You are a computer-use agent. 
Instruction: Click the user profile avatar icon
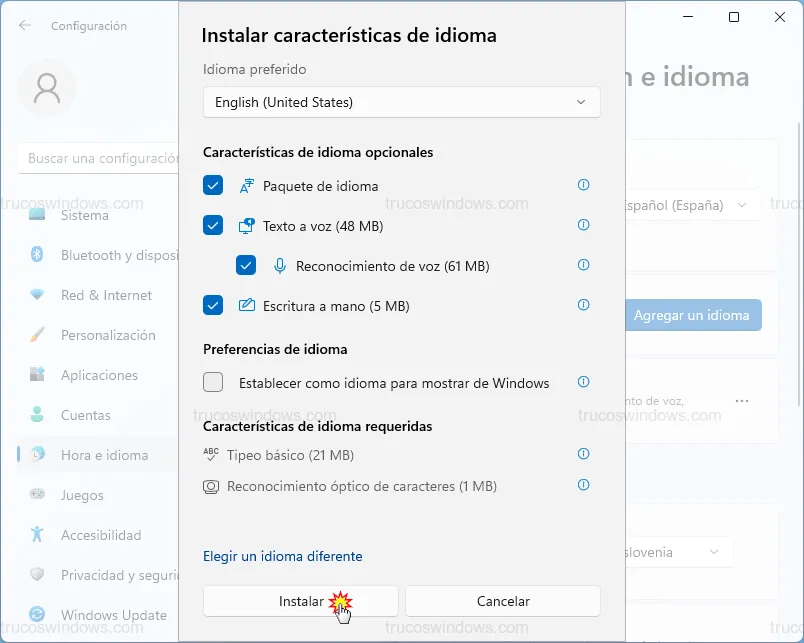coord(47,89)
